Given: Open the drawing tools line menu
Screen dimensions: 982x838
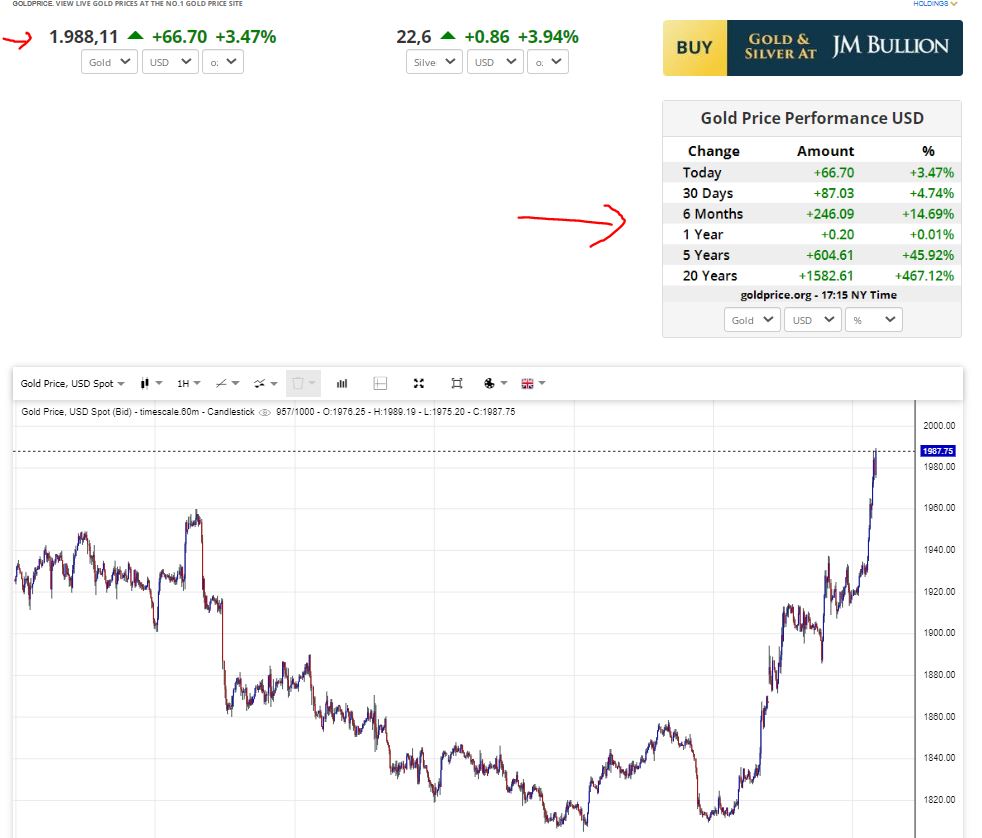Looking at the screenshot, I should 226,383.
